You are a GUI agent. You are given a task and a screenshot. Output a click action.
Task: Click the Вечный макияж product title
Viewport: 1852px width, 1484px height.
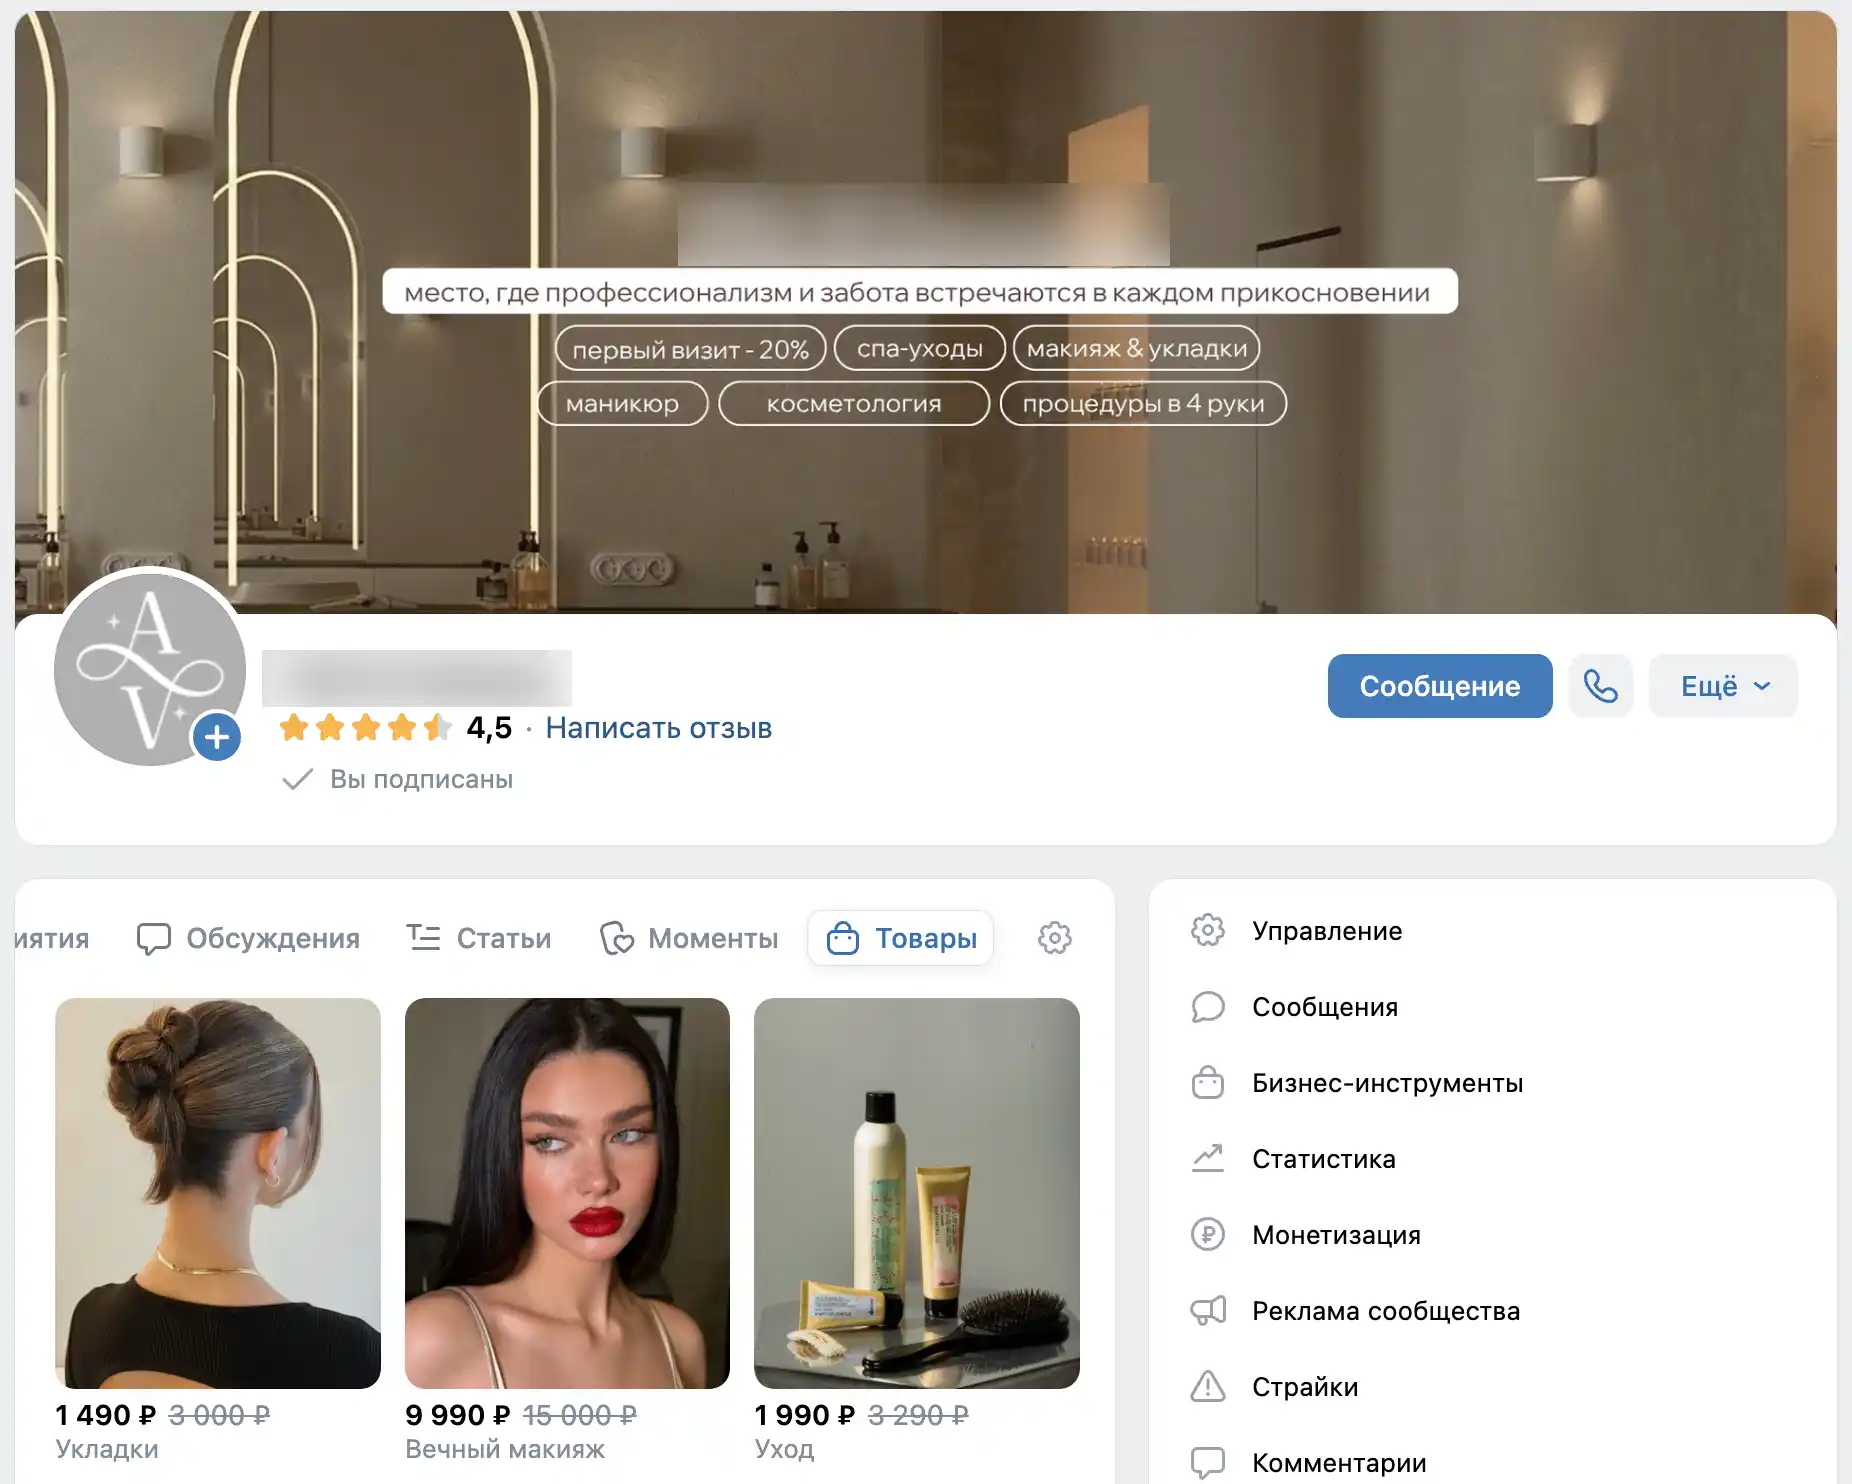[505, 1449]
